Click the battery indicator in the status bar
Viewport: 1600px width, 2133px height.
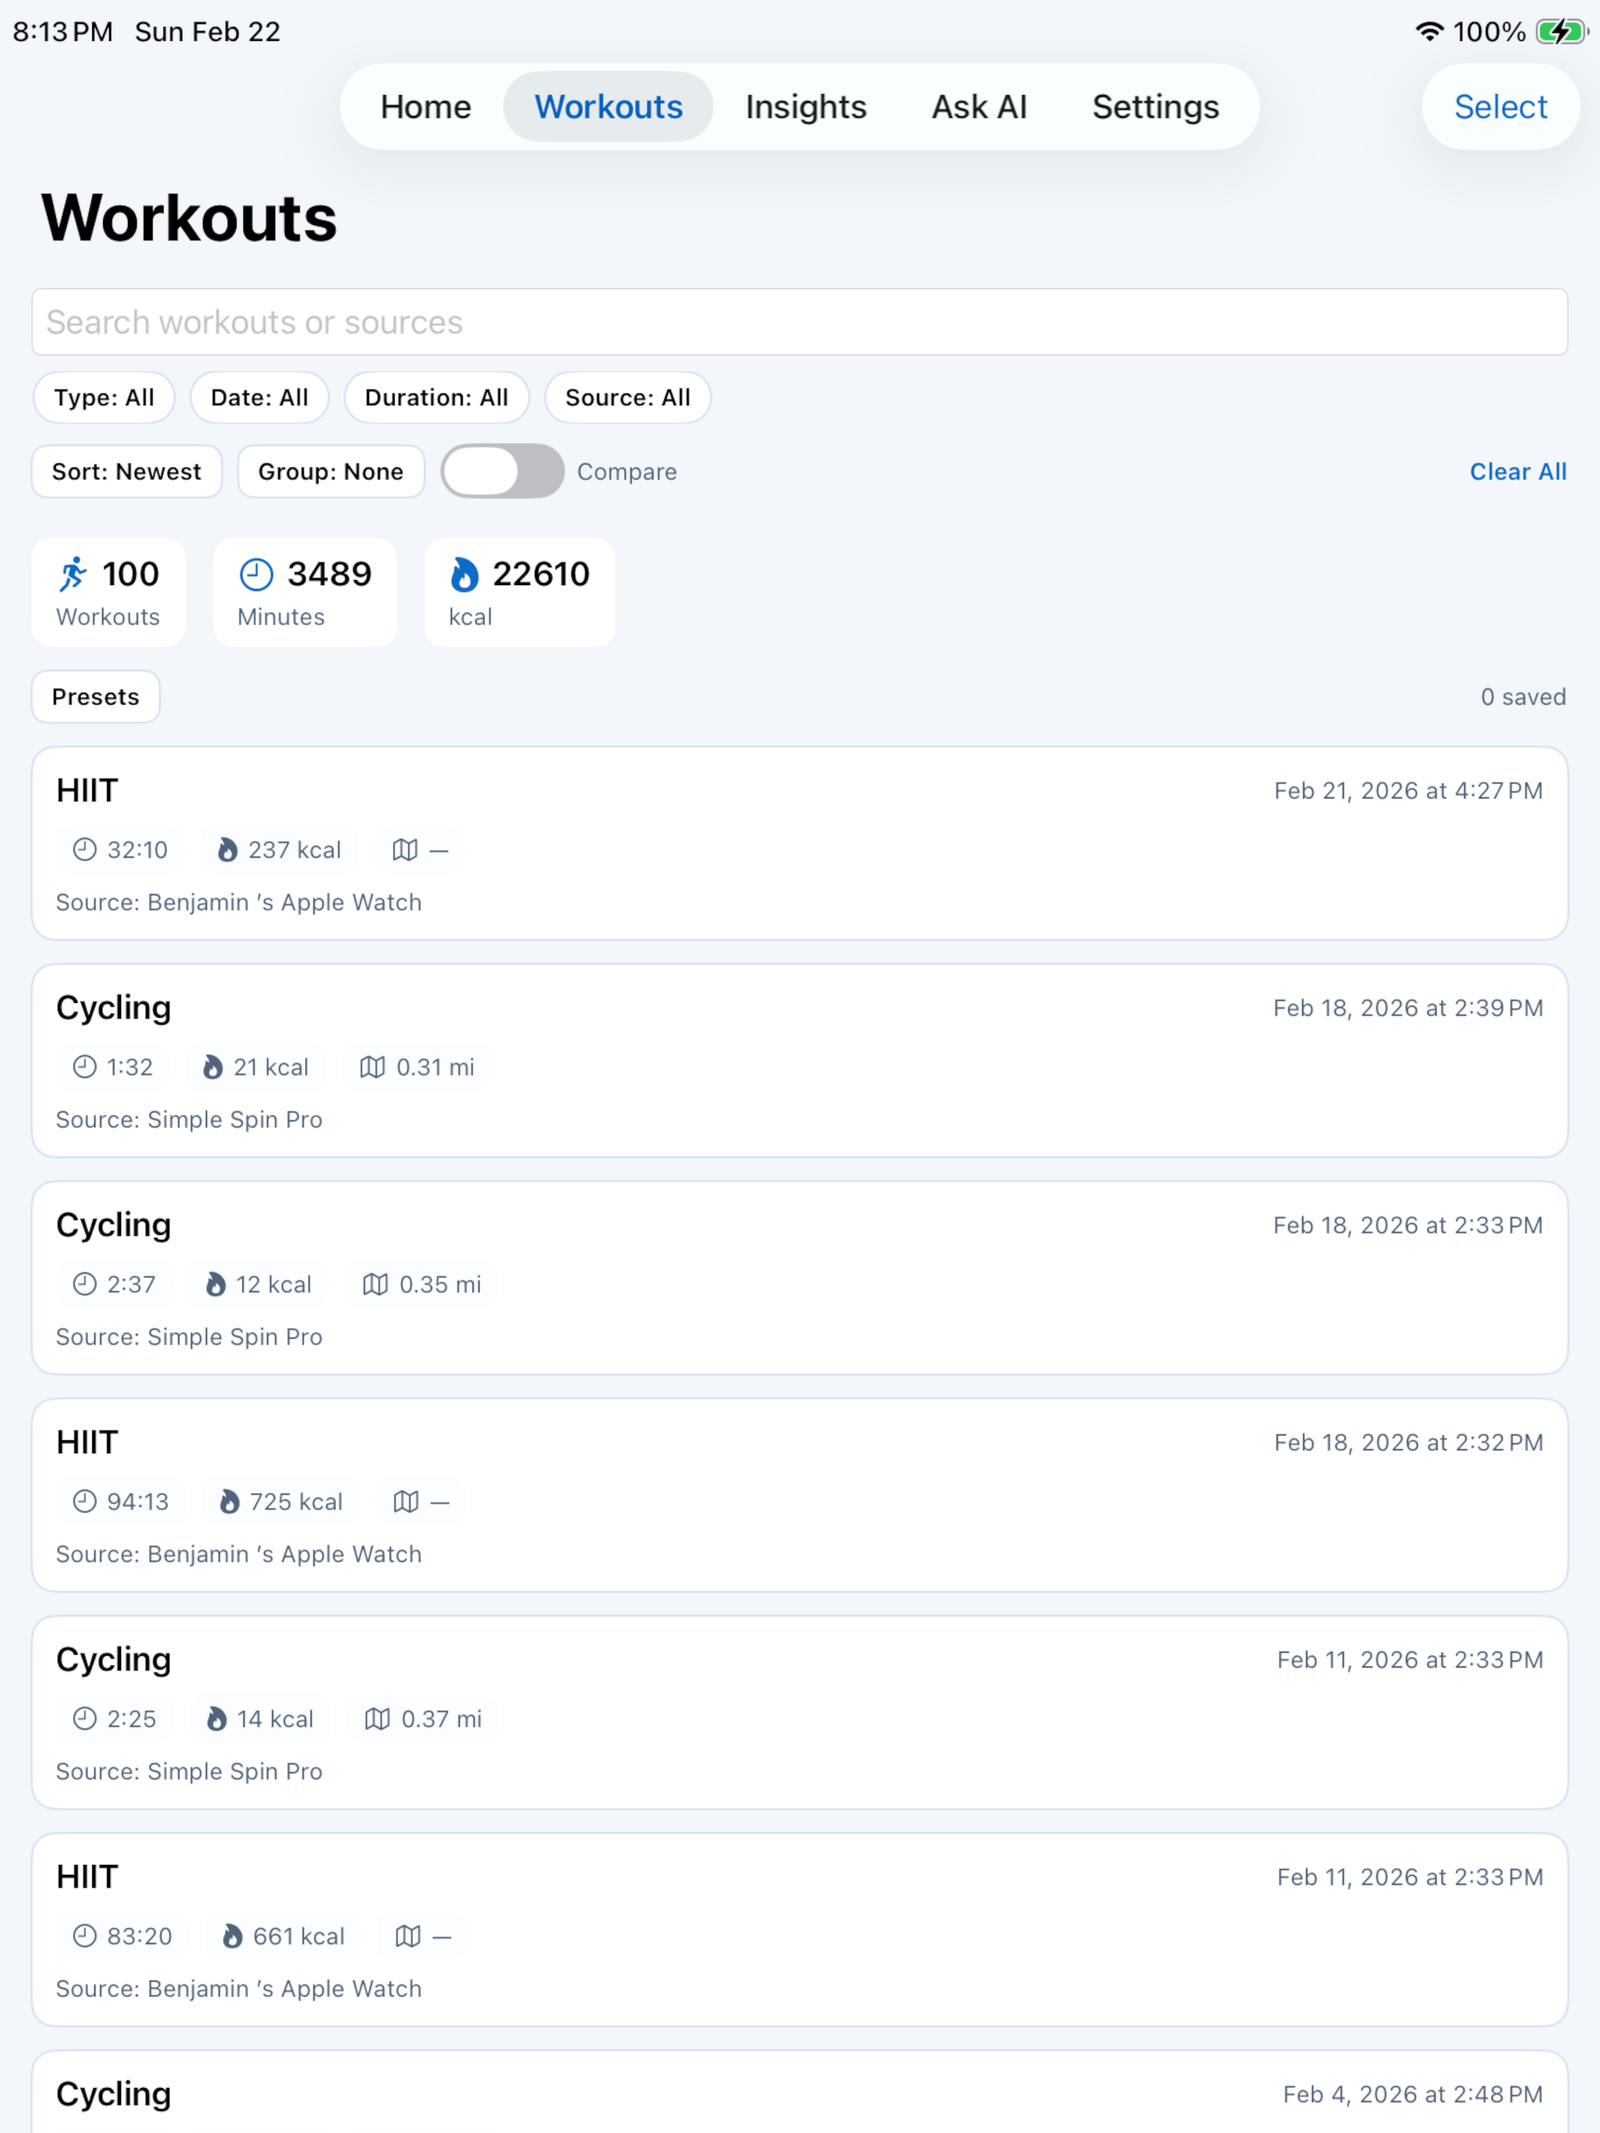point(1560,30)
